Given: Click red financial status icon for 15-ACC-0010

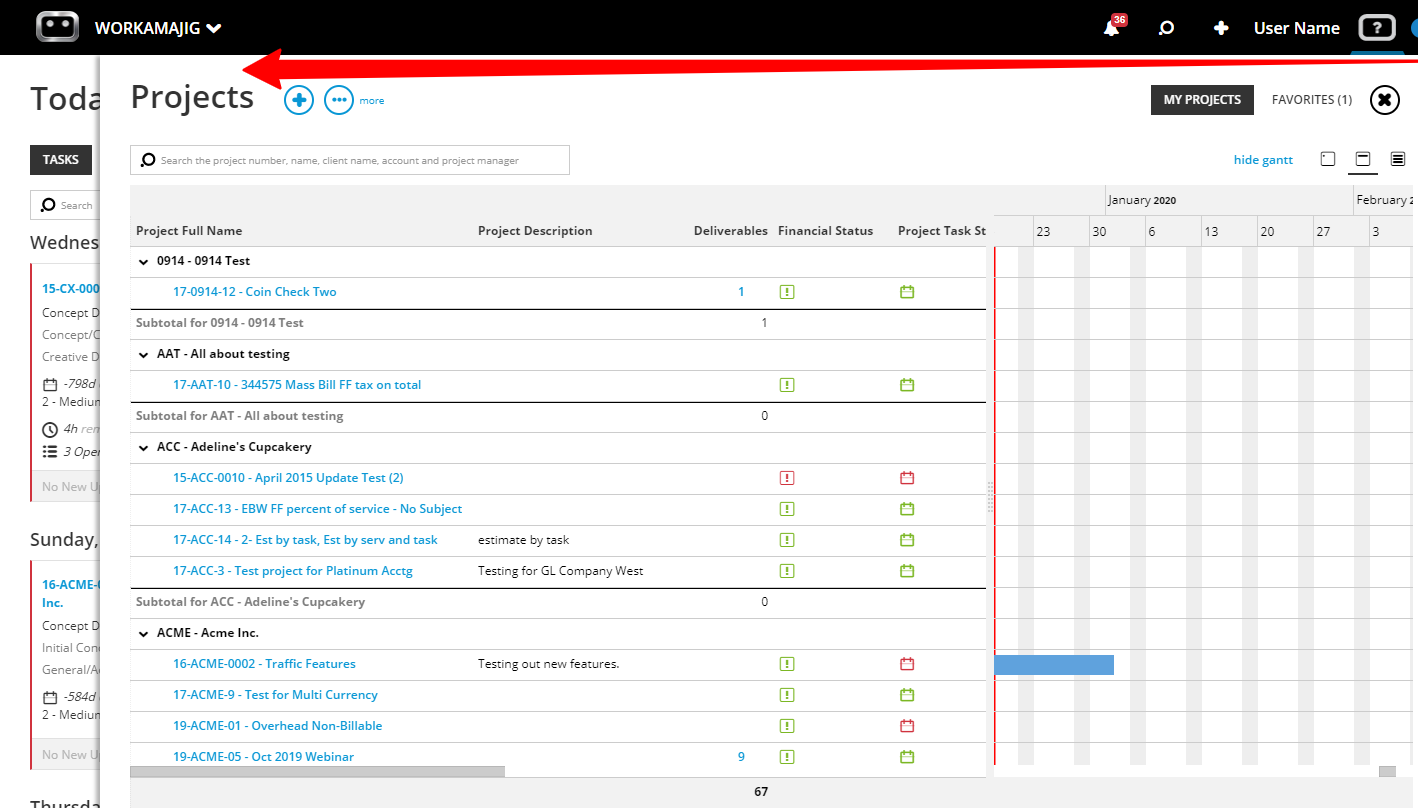Looking at the screenshot, I should click(787, 478).
